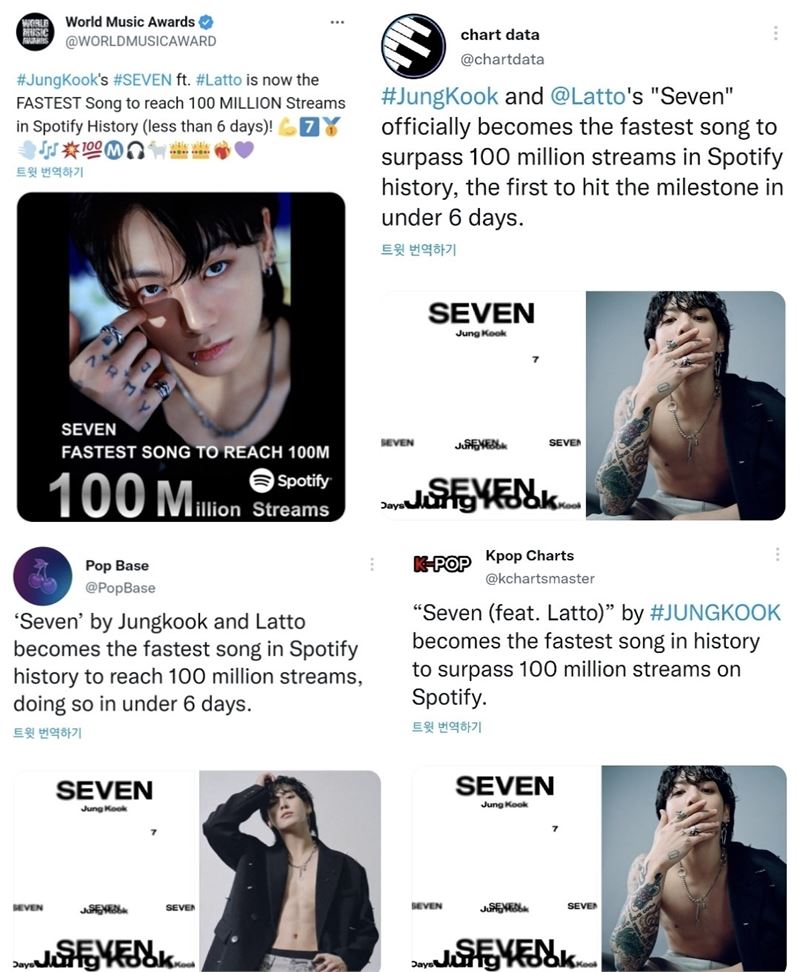800x972 pixels.
Task: Open more options menu on Pop Base tweet
Action: tap(371, 563)
